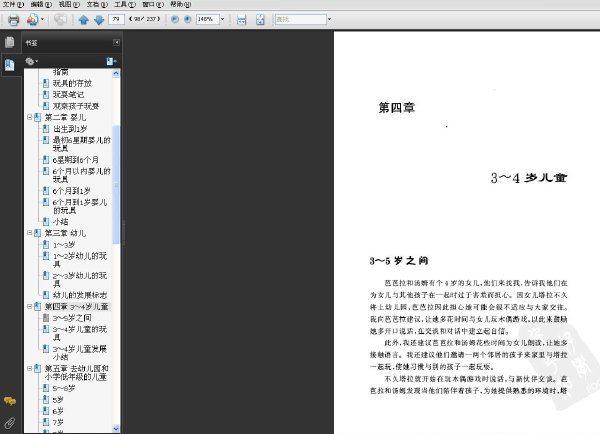
Task: Select bookmark 6岁
Action: (x=58, y=411)
